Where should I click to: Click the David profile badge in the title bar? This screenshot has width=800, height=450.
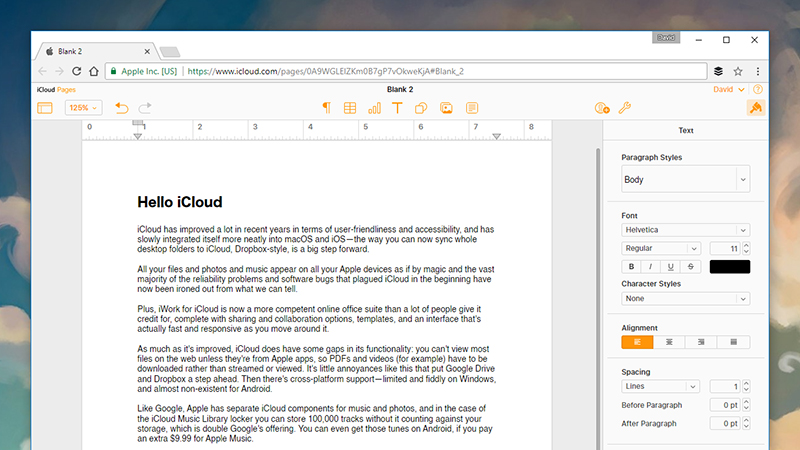pos(666,38)
